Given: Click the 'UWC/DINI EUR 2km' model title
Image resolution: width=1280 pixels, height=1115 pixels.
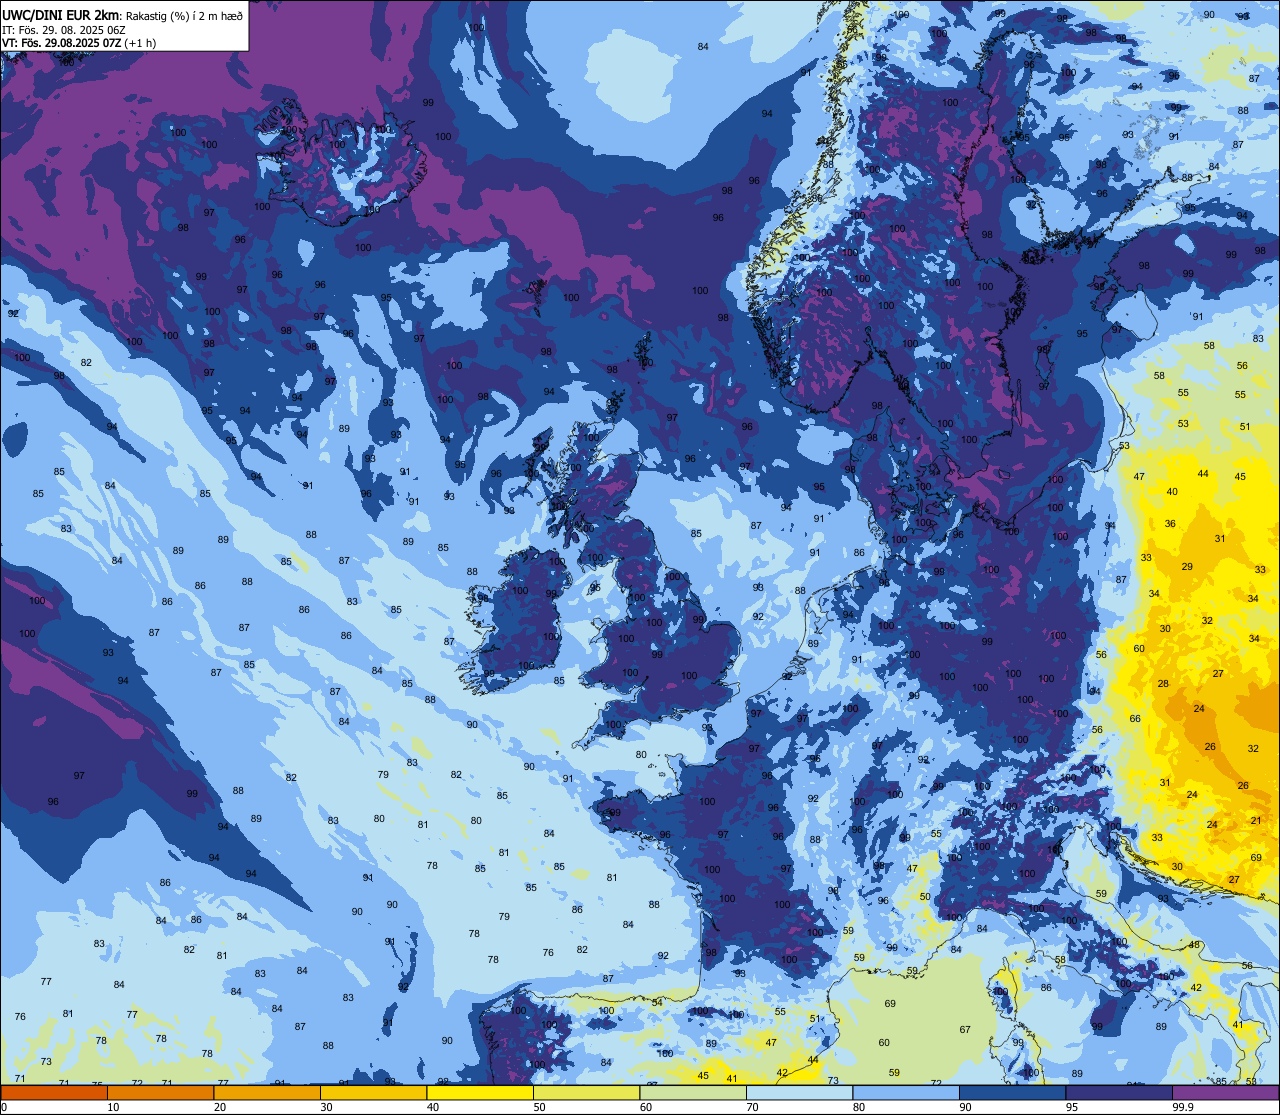Looking at the screenshot, I should pos(61,14).
